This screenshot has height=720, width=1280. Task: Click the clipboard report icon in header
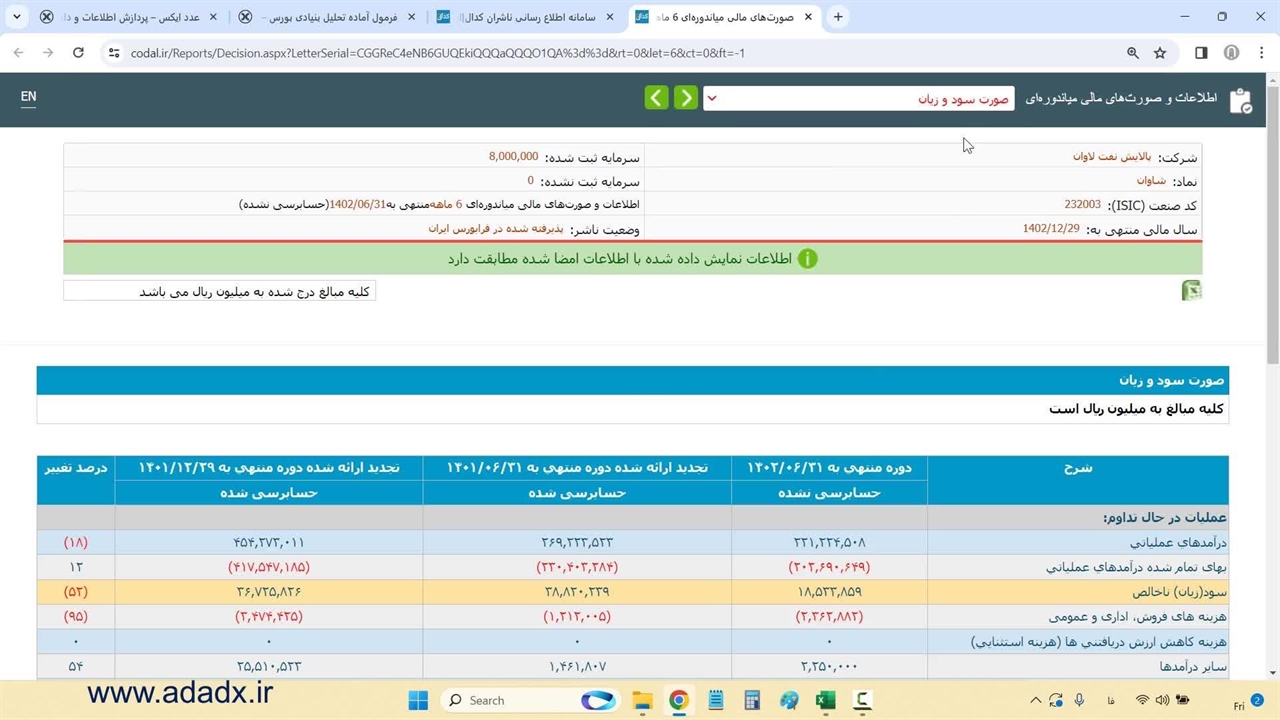coord(1240,100)
